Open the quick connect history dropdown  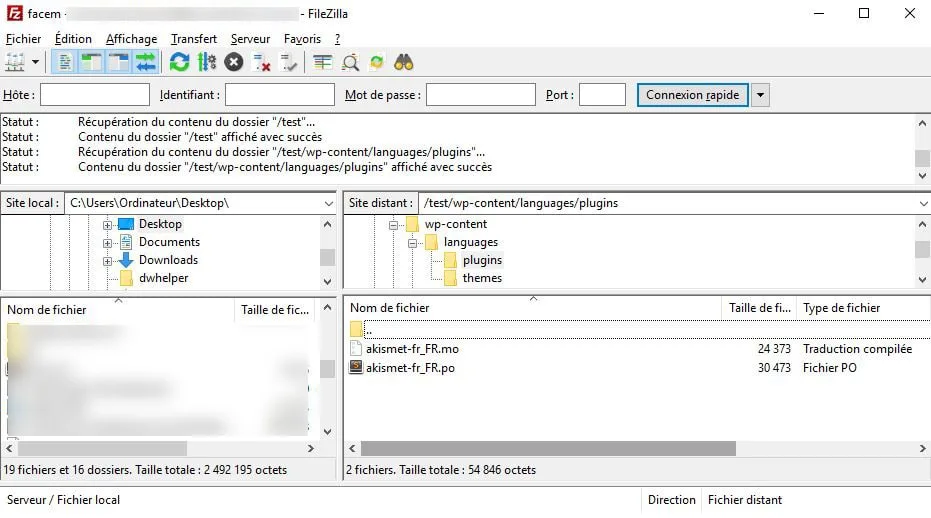[x=760, y=95]
